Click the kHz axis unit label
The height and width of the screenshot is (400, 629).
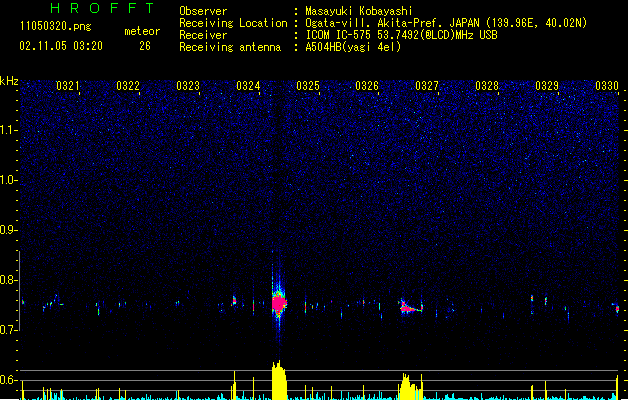(x=9, y=81)
